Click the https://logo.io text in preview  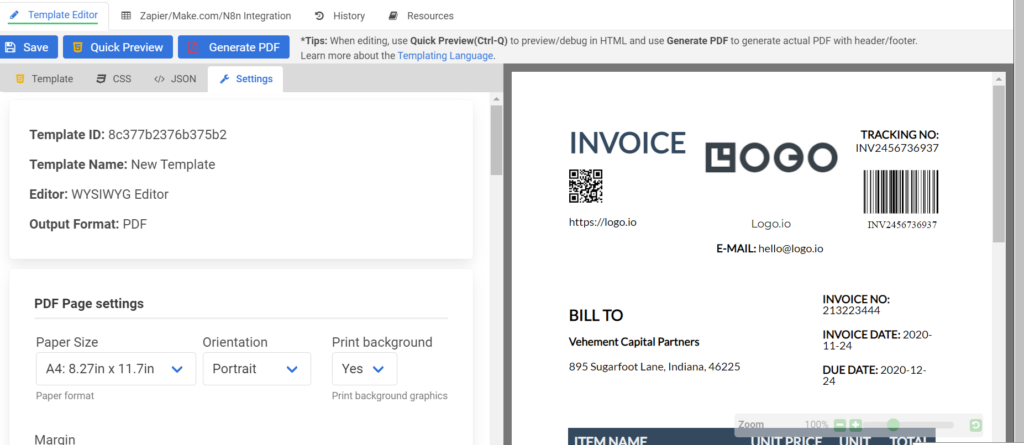point(603,222)
